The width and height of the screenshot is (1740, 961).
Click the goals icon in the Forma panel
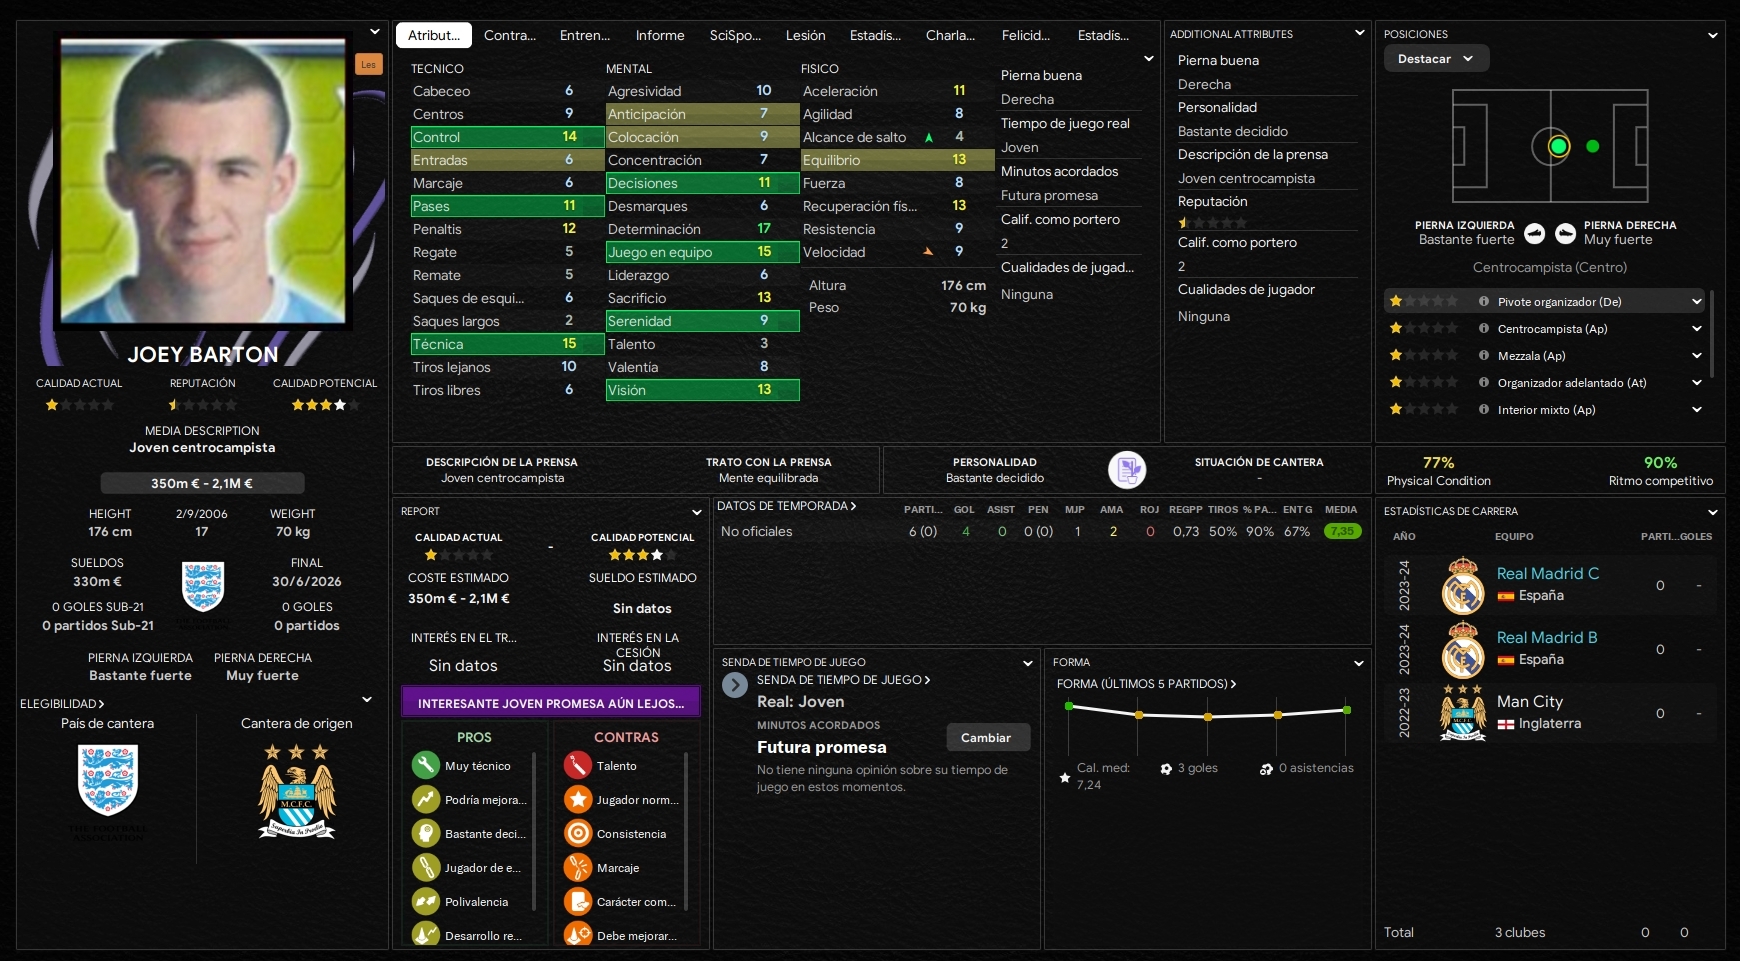click(1166, 769)
